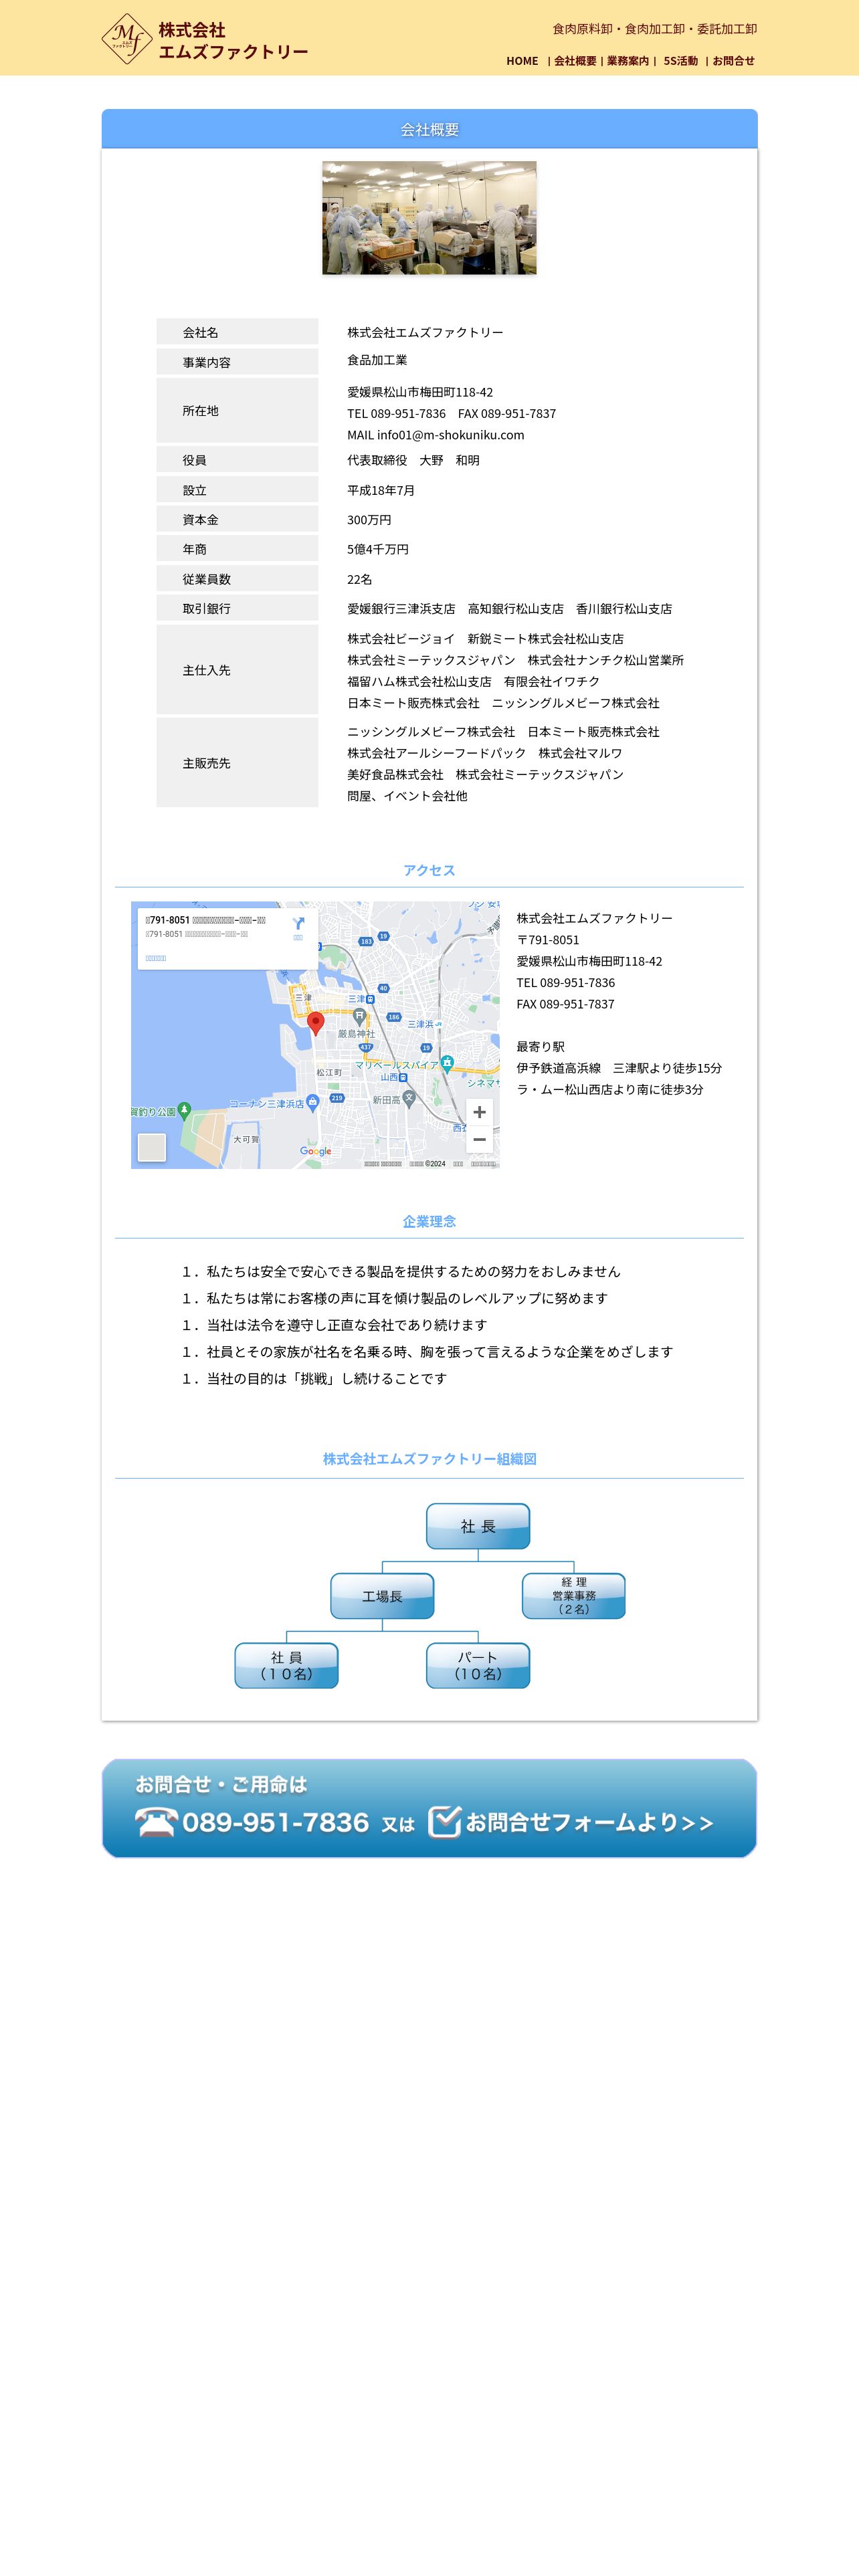The image size is (859, 2576).
Task: Click the お問合せフォームより contact banner link
Action: 589,1822
